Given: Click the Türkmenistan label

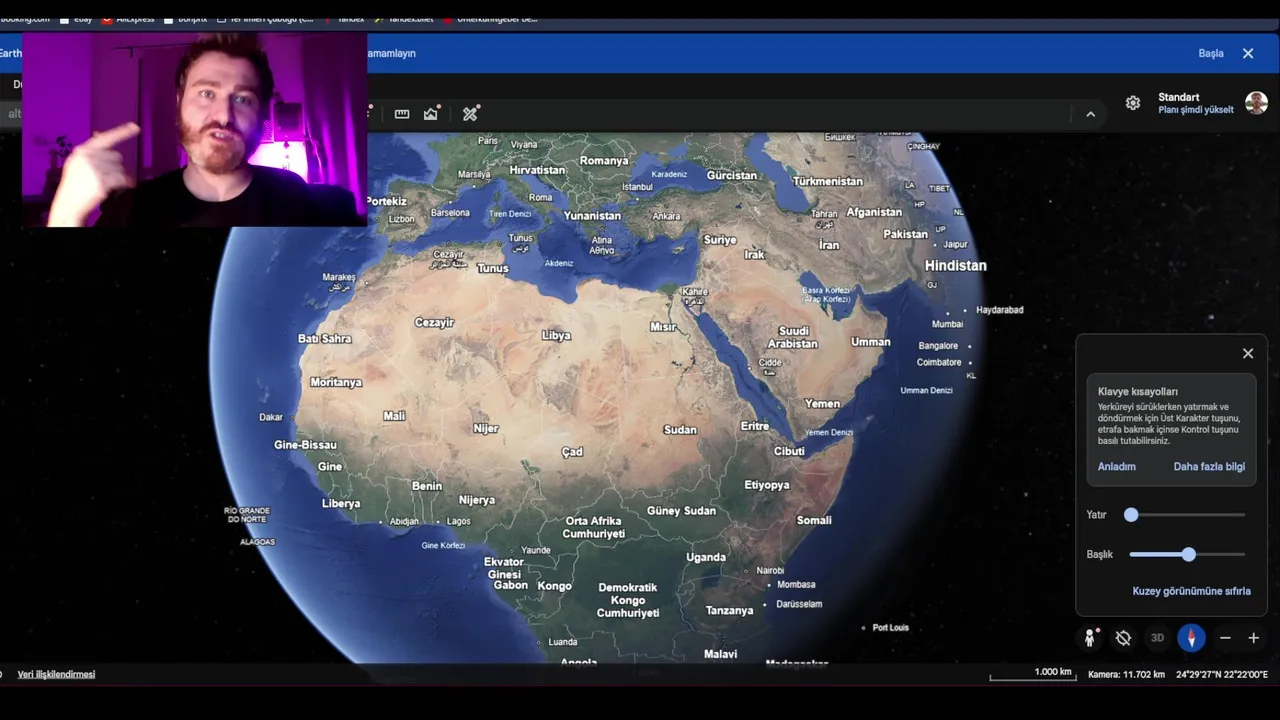Looking at the screenshot, I should click(x=827, y=182).
